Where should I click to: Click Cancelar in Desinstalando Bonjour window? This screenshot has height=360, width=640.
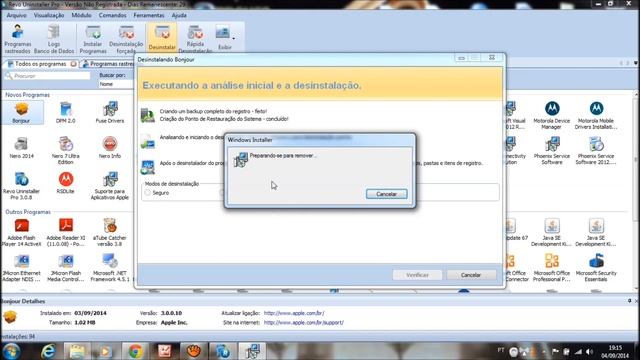tap(471, 275)
